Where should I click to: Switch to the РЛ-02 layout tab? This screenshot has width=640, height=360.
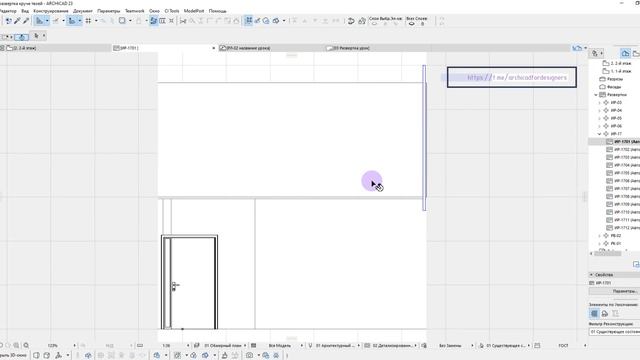(271, 48)
